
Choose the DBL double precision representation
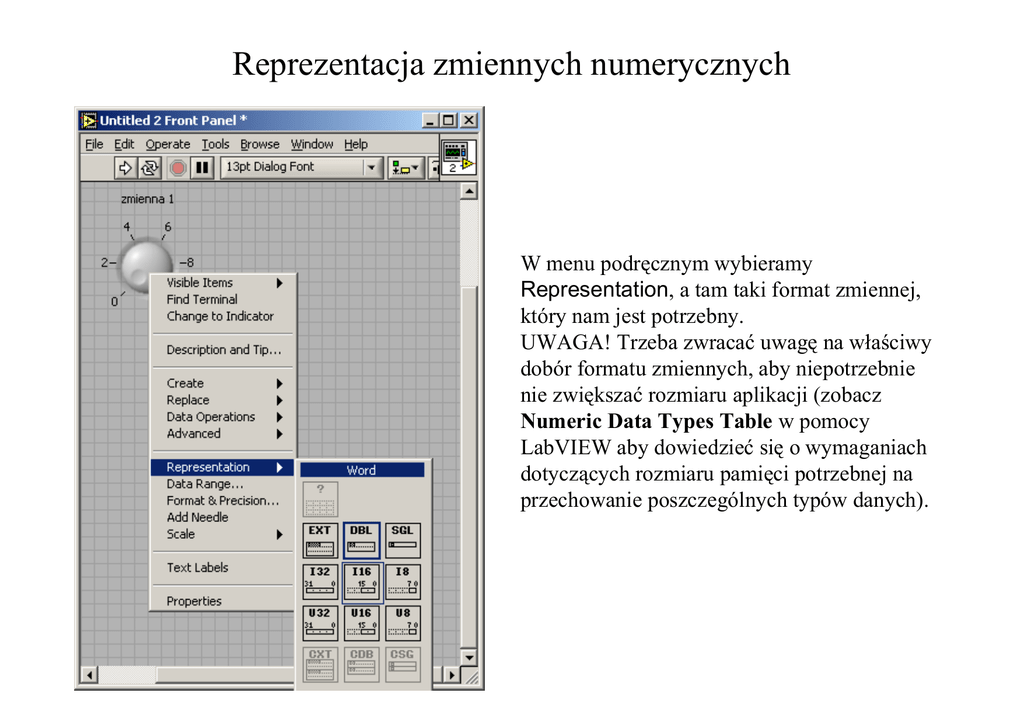click(x=361, y=541)
